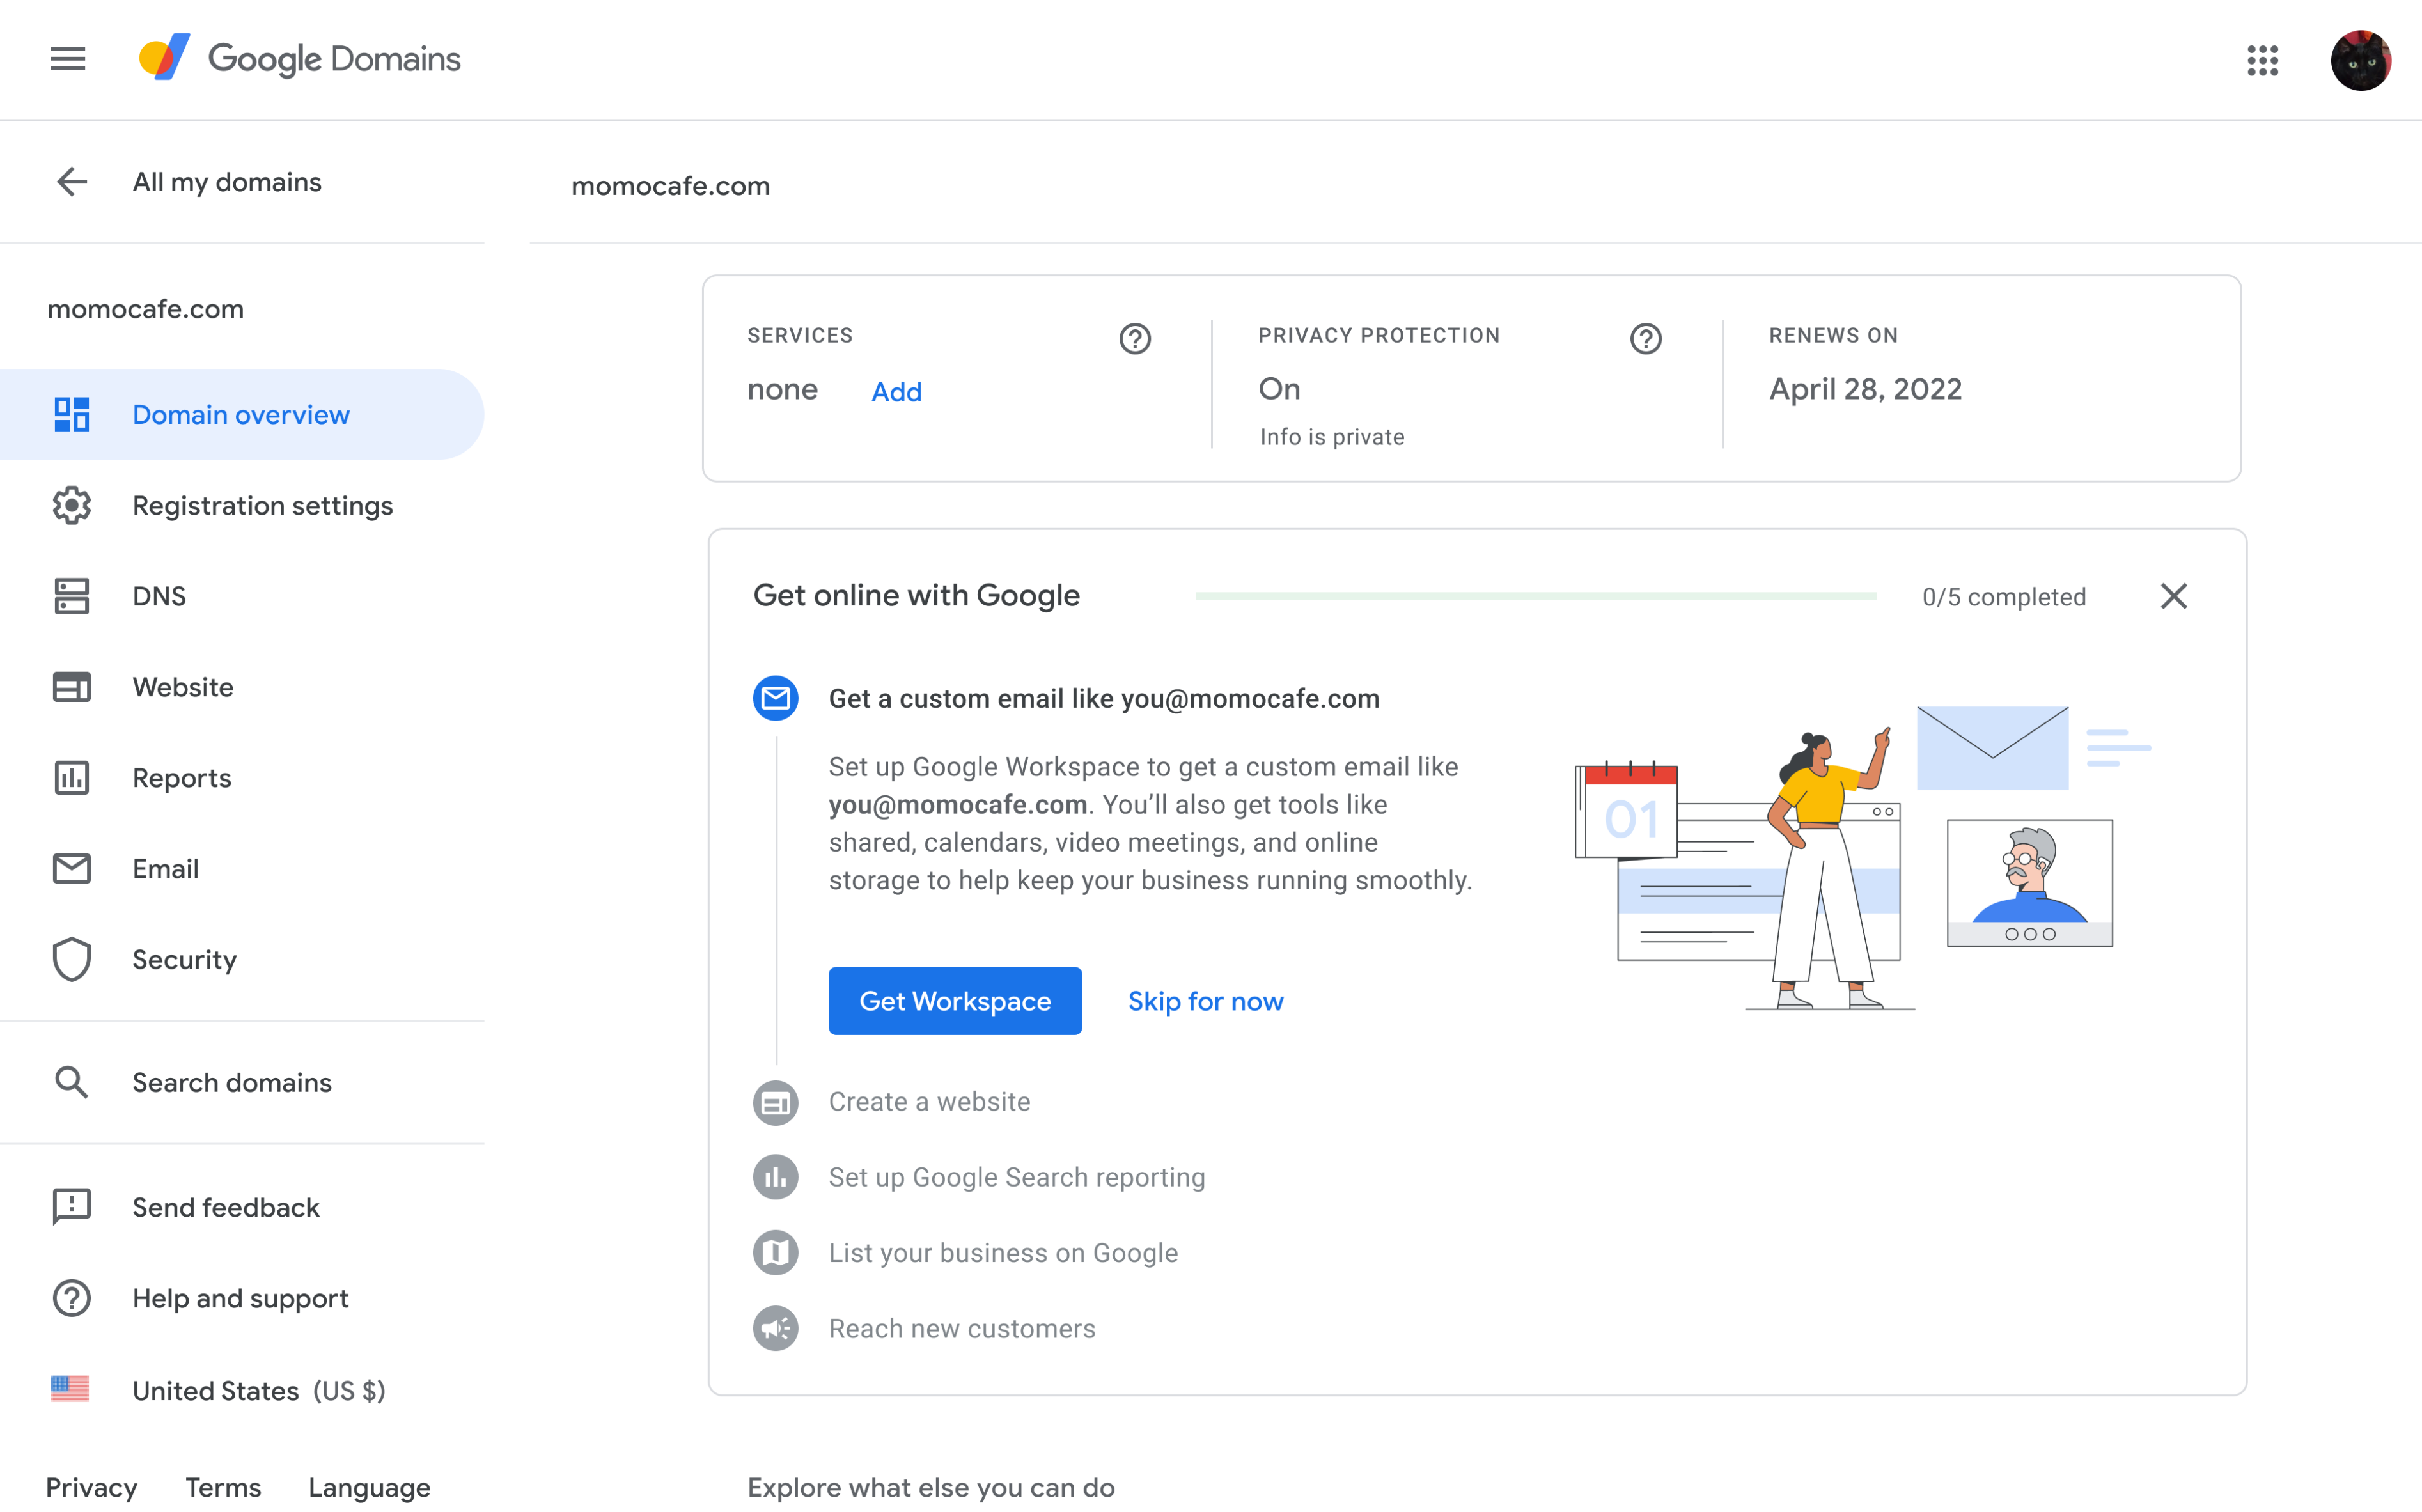Open the Website section
Viewport: 2422px width, 1512px height.
click(183, 687)
